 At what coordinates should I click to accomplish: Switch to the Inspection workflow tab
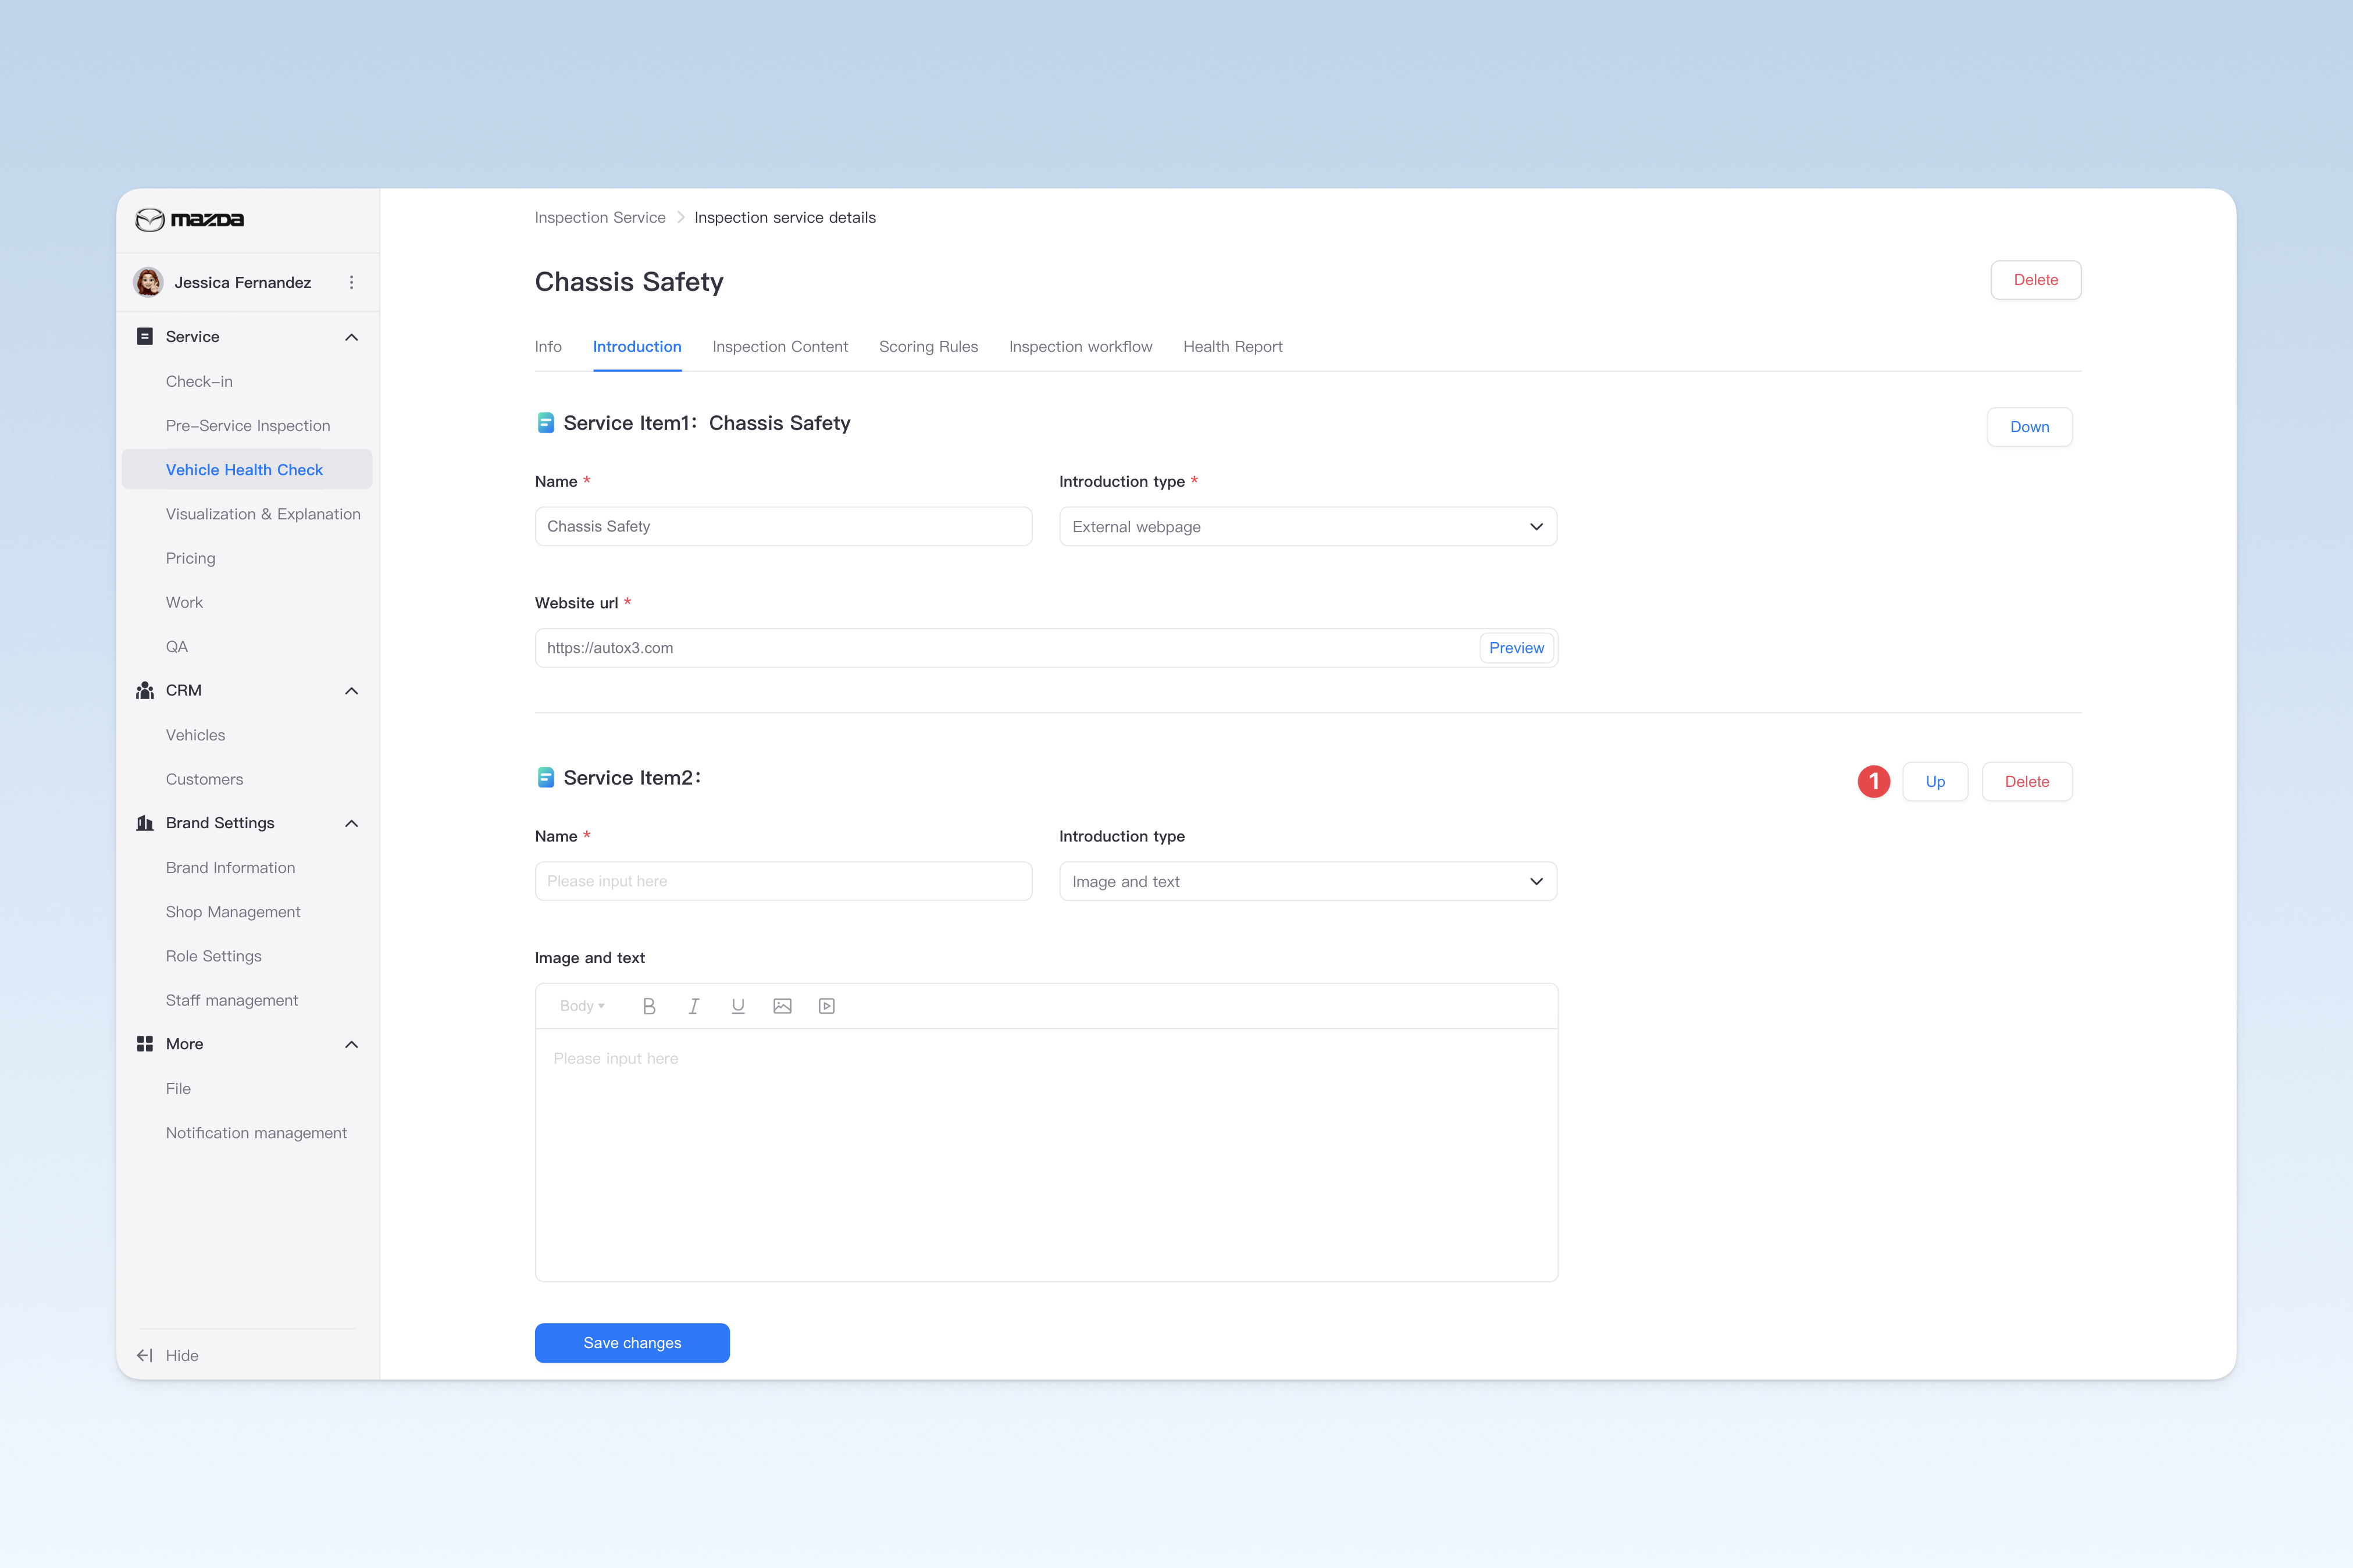coord(1080,346)
